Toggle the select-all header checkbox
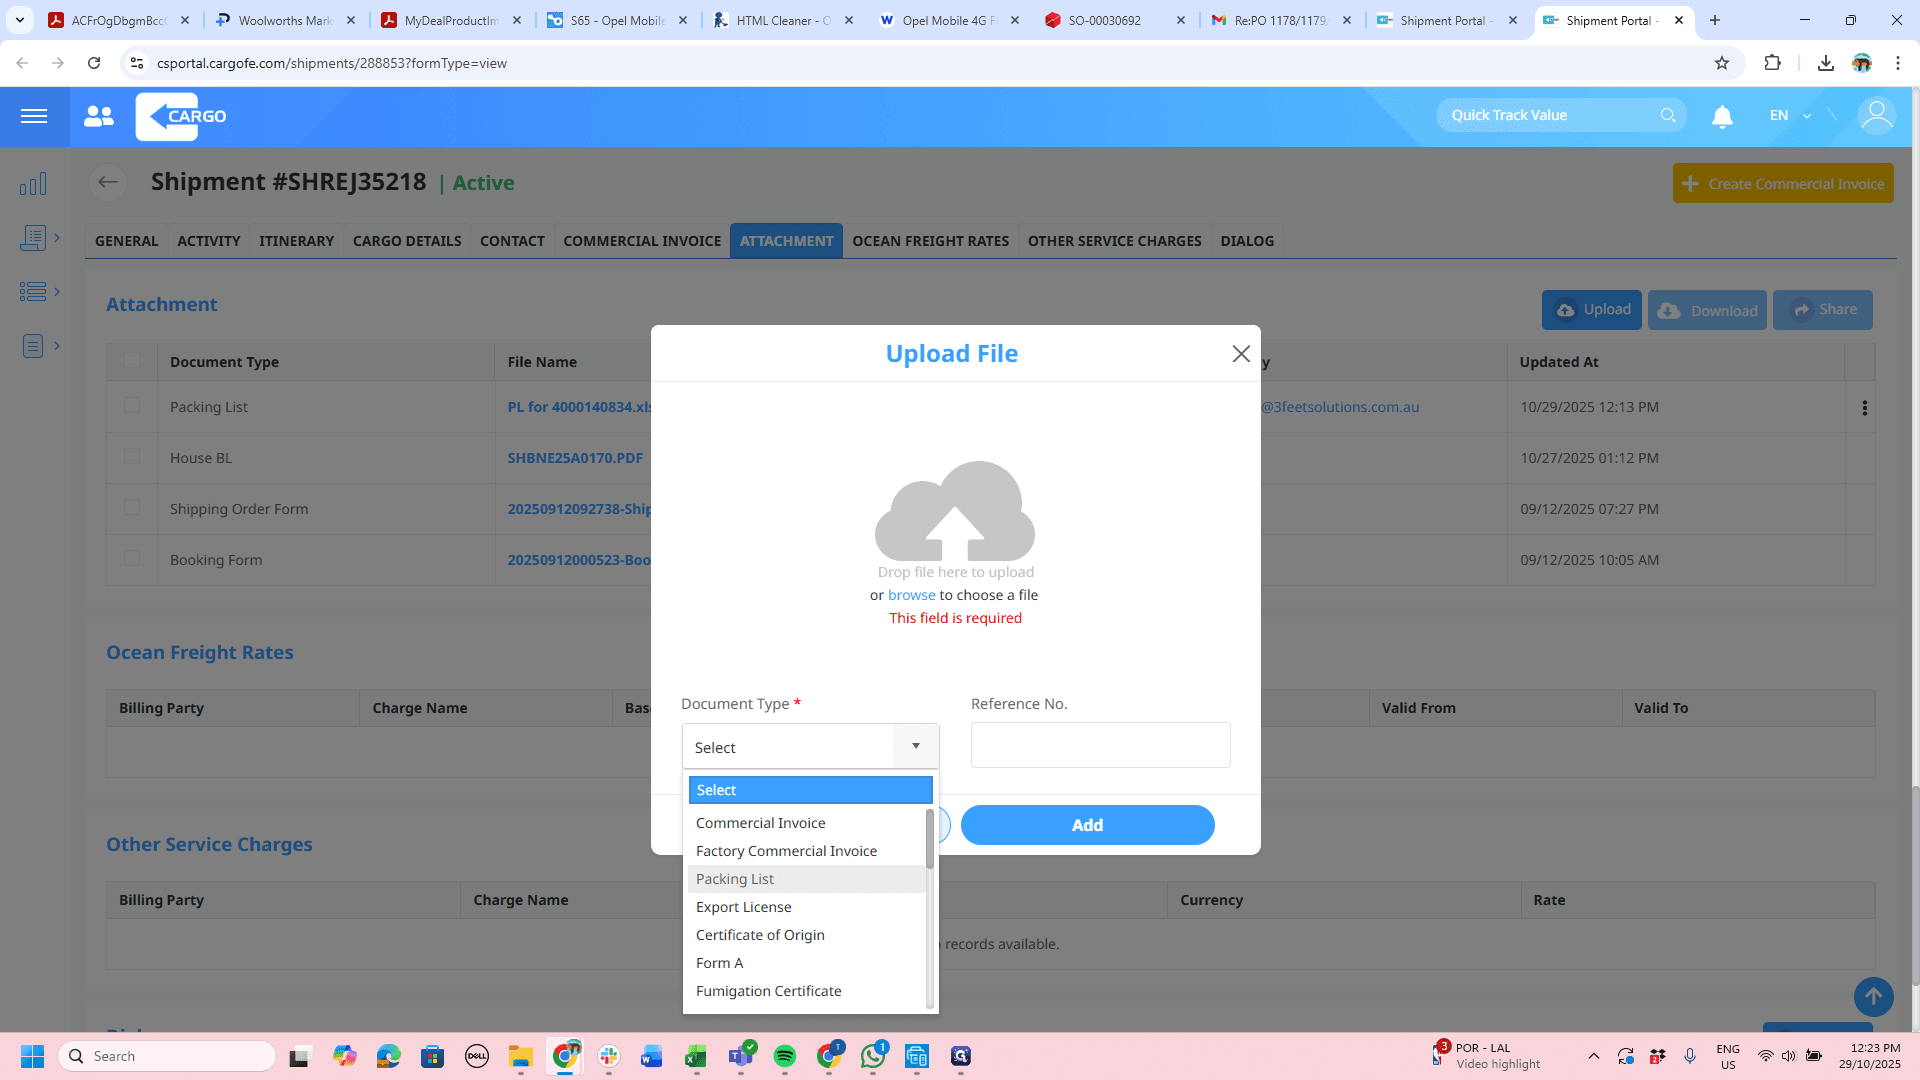The width and height of the screenshot is (1920, 1080). pyautogui.click(x=132, y=361)
